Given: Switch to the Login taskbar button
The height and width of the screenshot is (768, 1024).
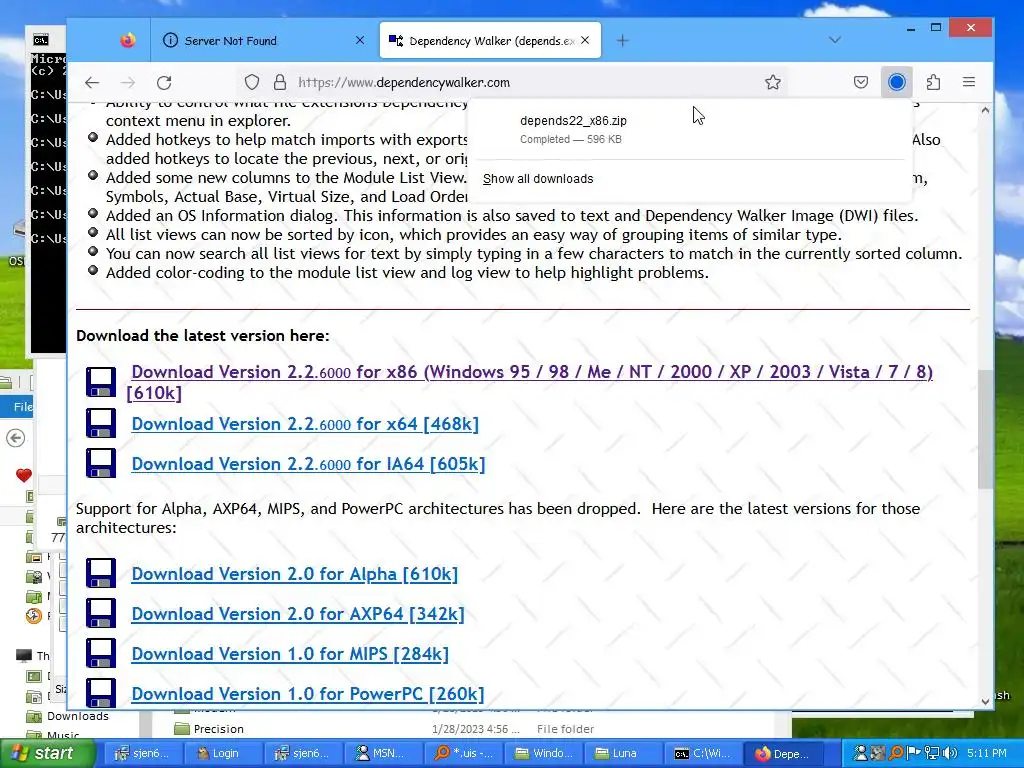Looking at the screenshot, I should point(224,753).
